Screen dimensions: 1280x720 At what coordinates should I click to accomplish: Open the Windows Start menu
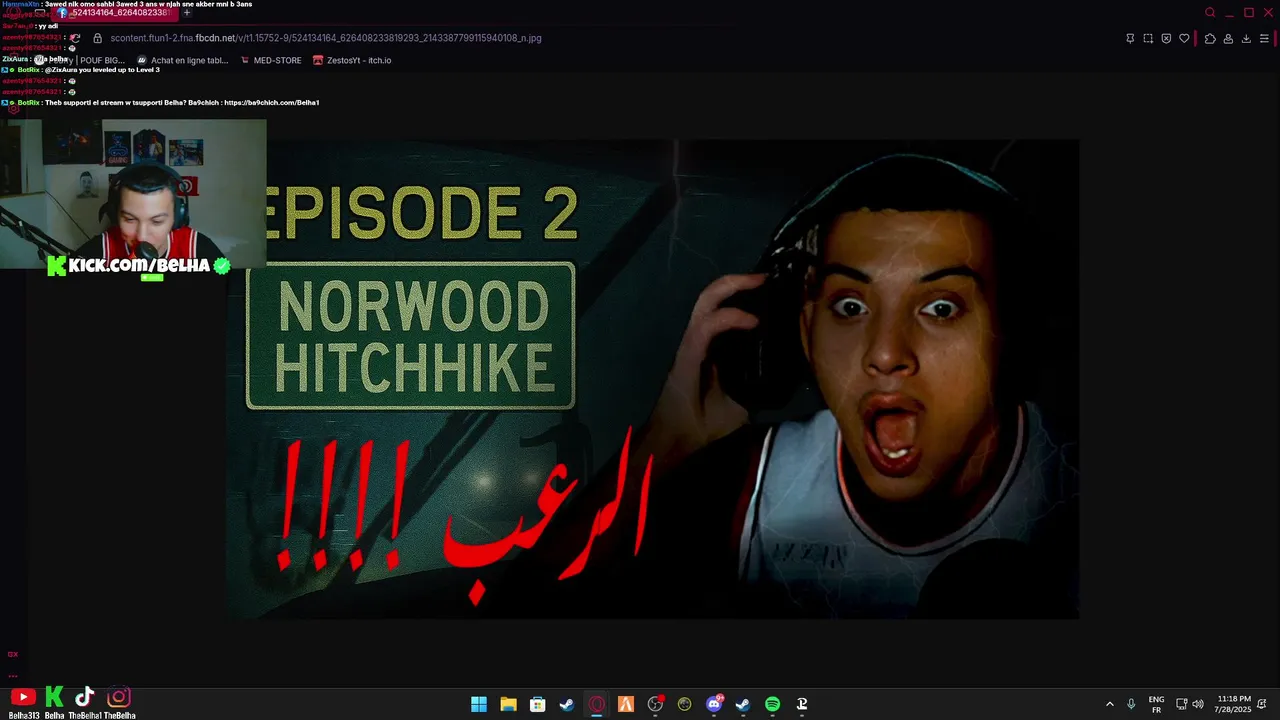(479, 704)
